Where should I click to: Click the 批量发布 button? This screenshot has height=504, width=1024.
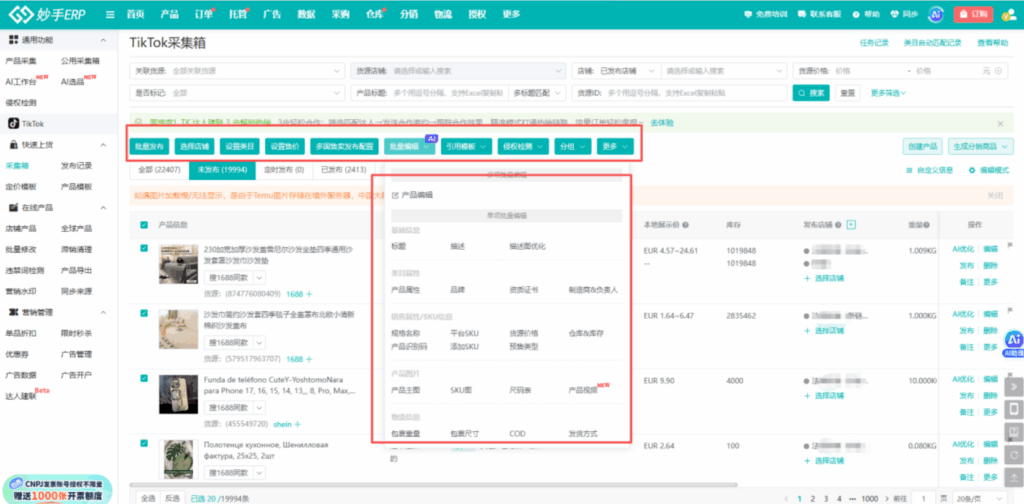click(149, 147)
